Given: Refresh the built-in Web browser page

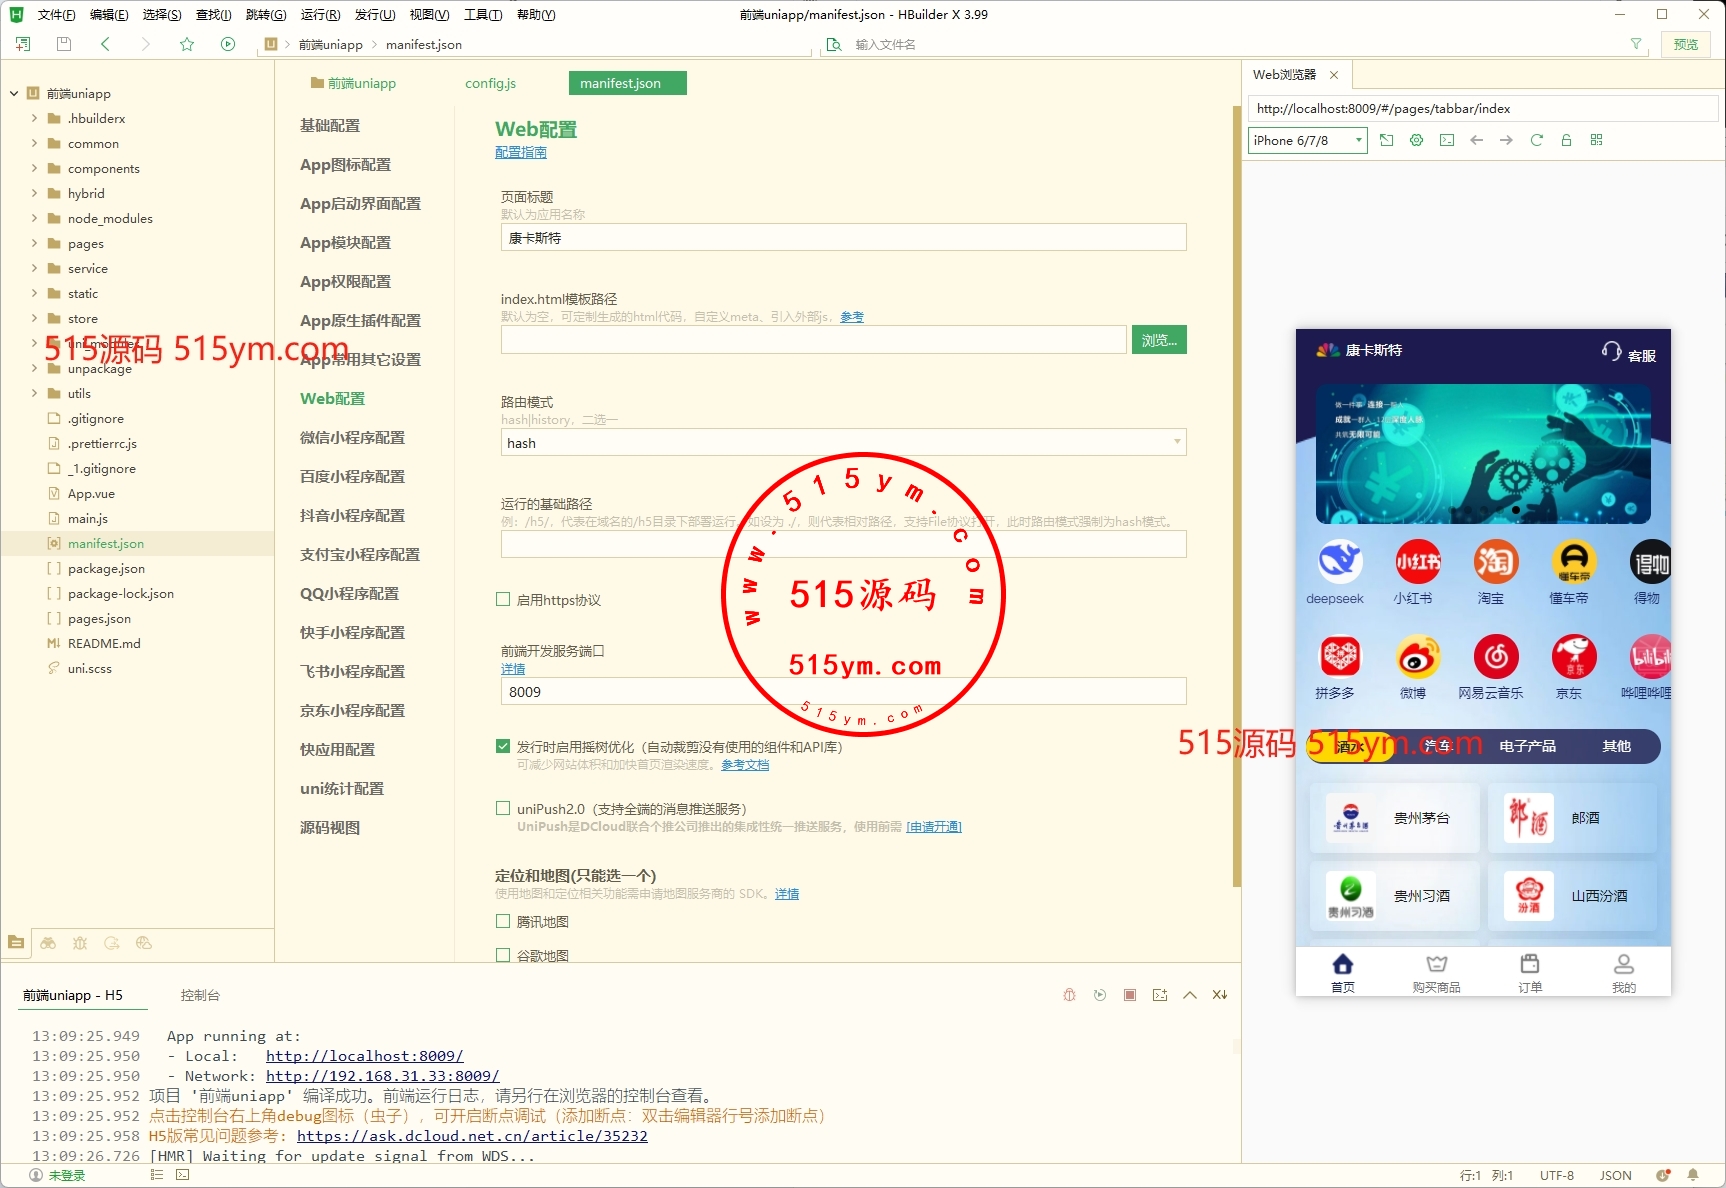Looking at the screenshot, I should tap(1536, 140).
